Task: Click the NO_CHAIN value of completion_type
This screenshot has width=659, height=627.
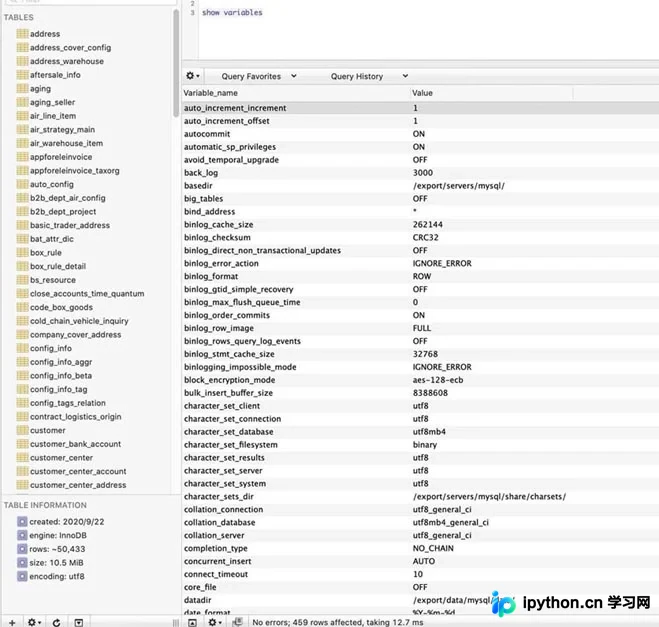Action: [433, 548]
